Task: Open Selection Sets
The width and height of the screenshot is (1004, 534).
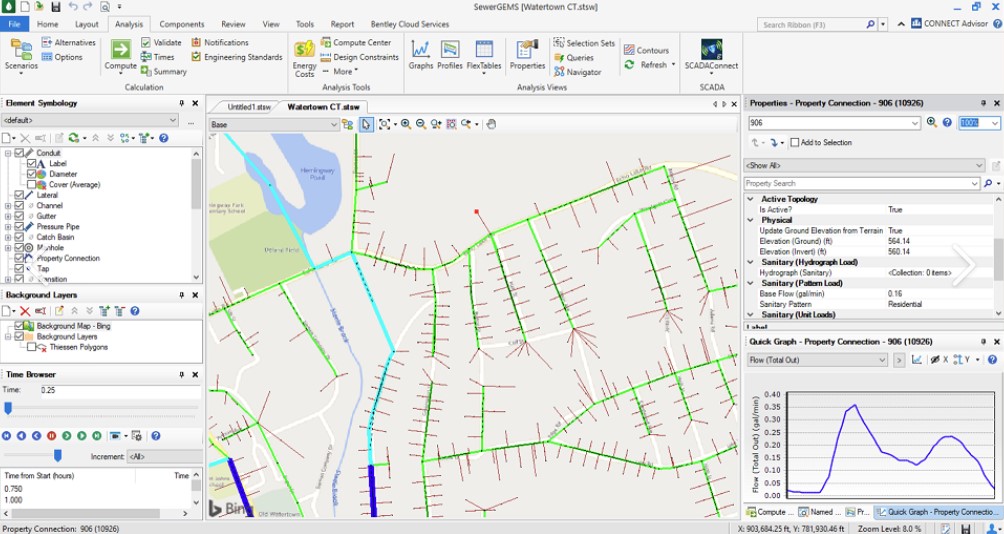Action: [x=584, y=43]
